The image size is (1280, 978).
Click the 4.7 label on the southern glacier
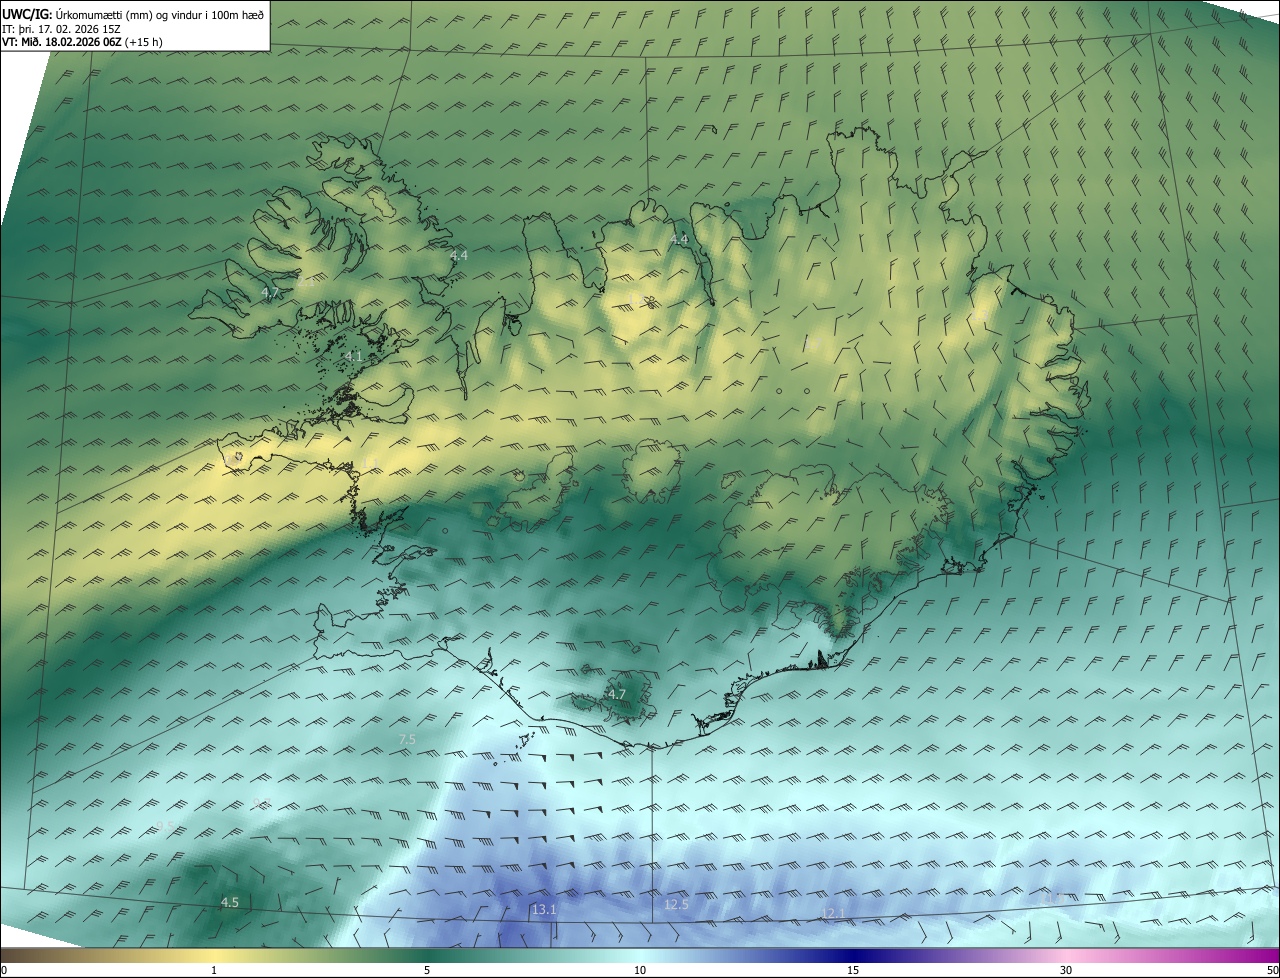[x=616, y=694]
